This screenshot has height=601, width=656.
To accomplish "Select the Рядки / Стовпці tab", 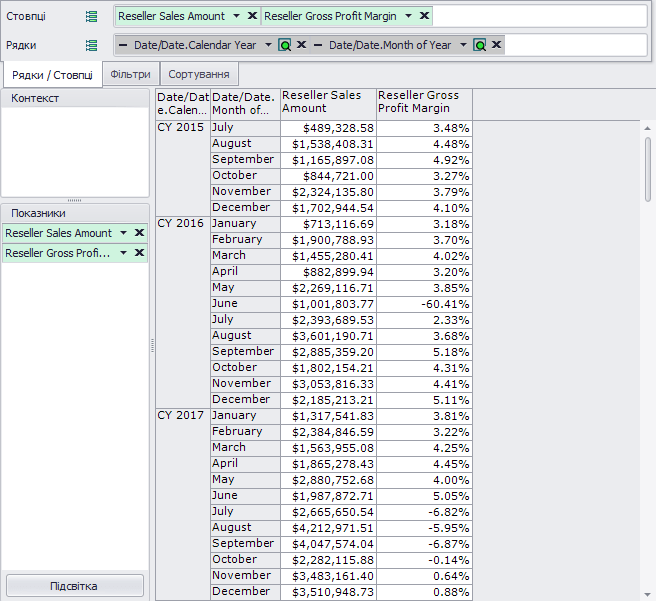I will [52, 75].
